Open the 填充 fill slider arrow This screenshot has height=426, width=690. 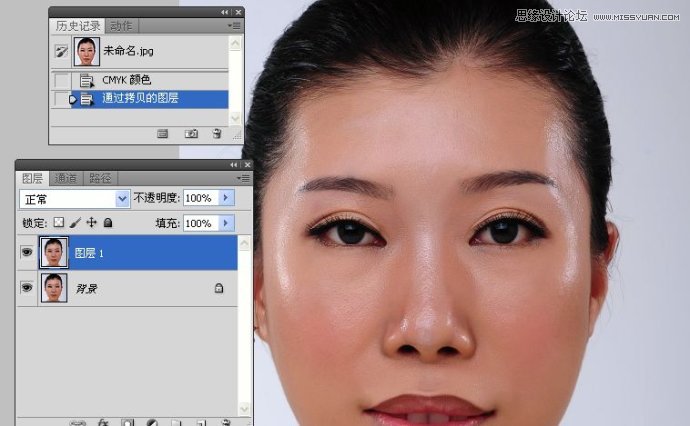[226, 223]
